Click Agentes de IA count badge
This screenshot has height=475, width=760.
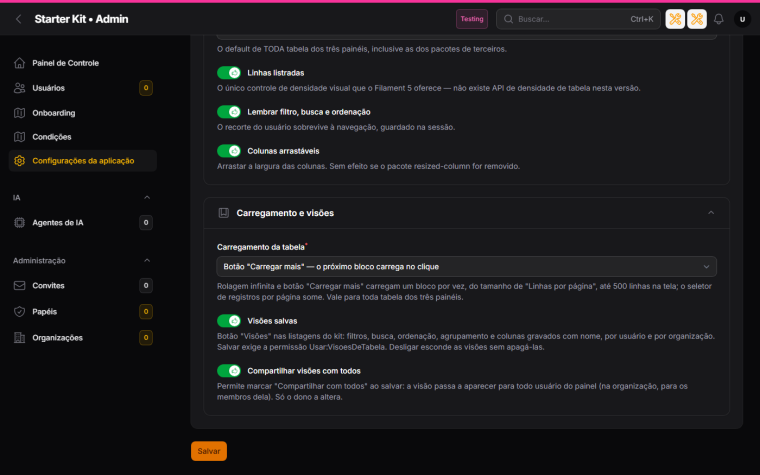click(x=146, y=222)
